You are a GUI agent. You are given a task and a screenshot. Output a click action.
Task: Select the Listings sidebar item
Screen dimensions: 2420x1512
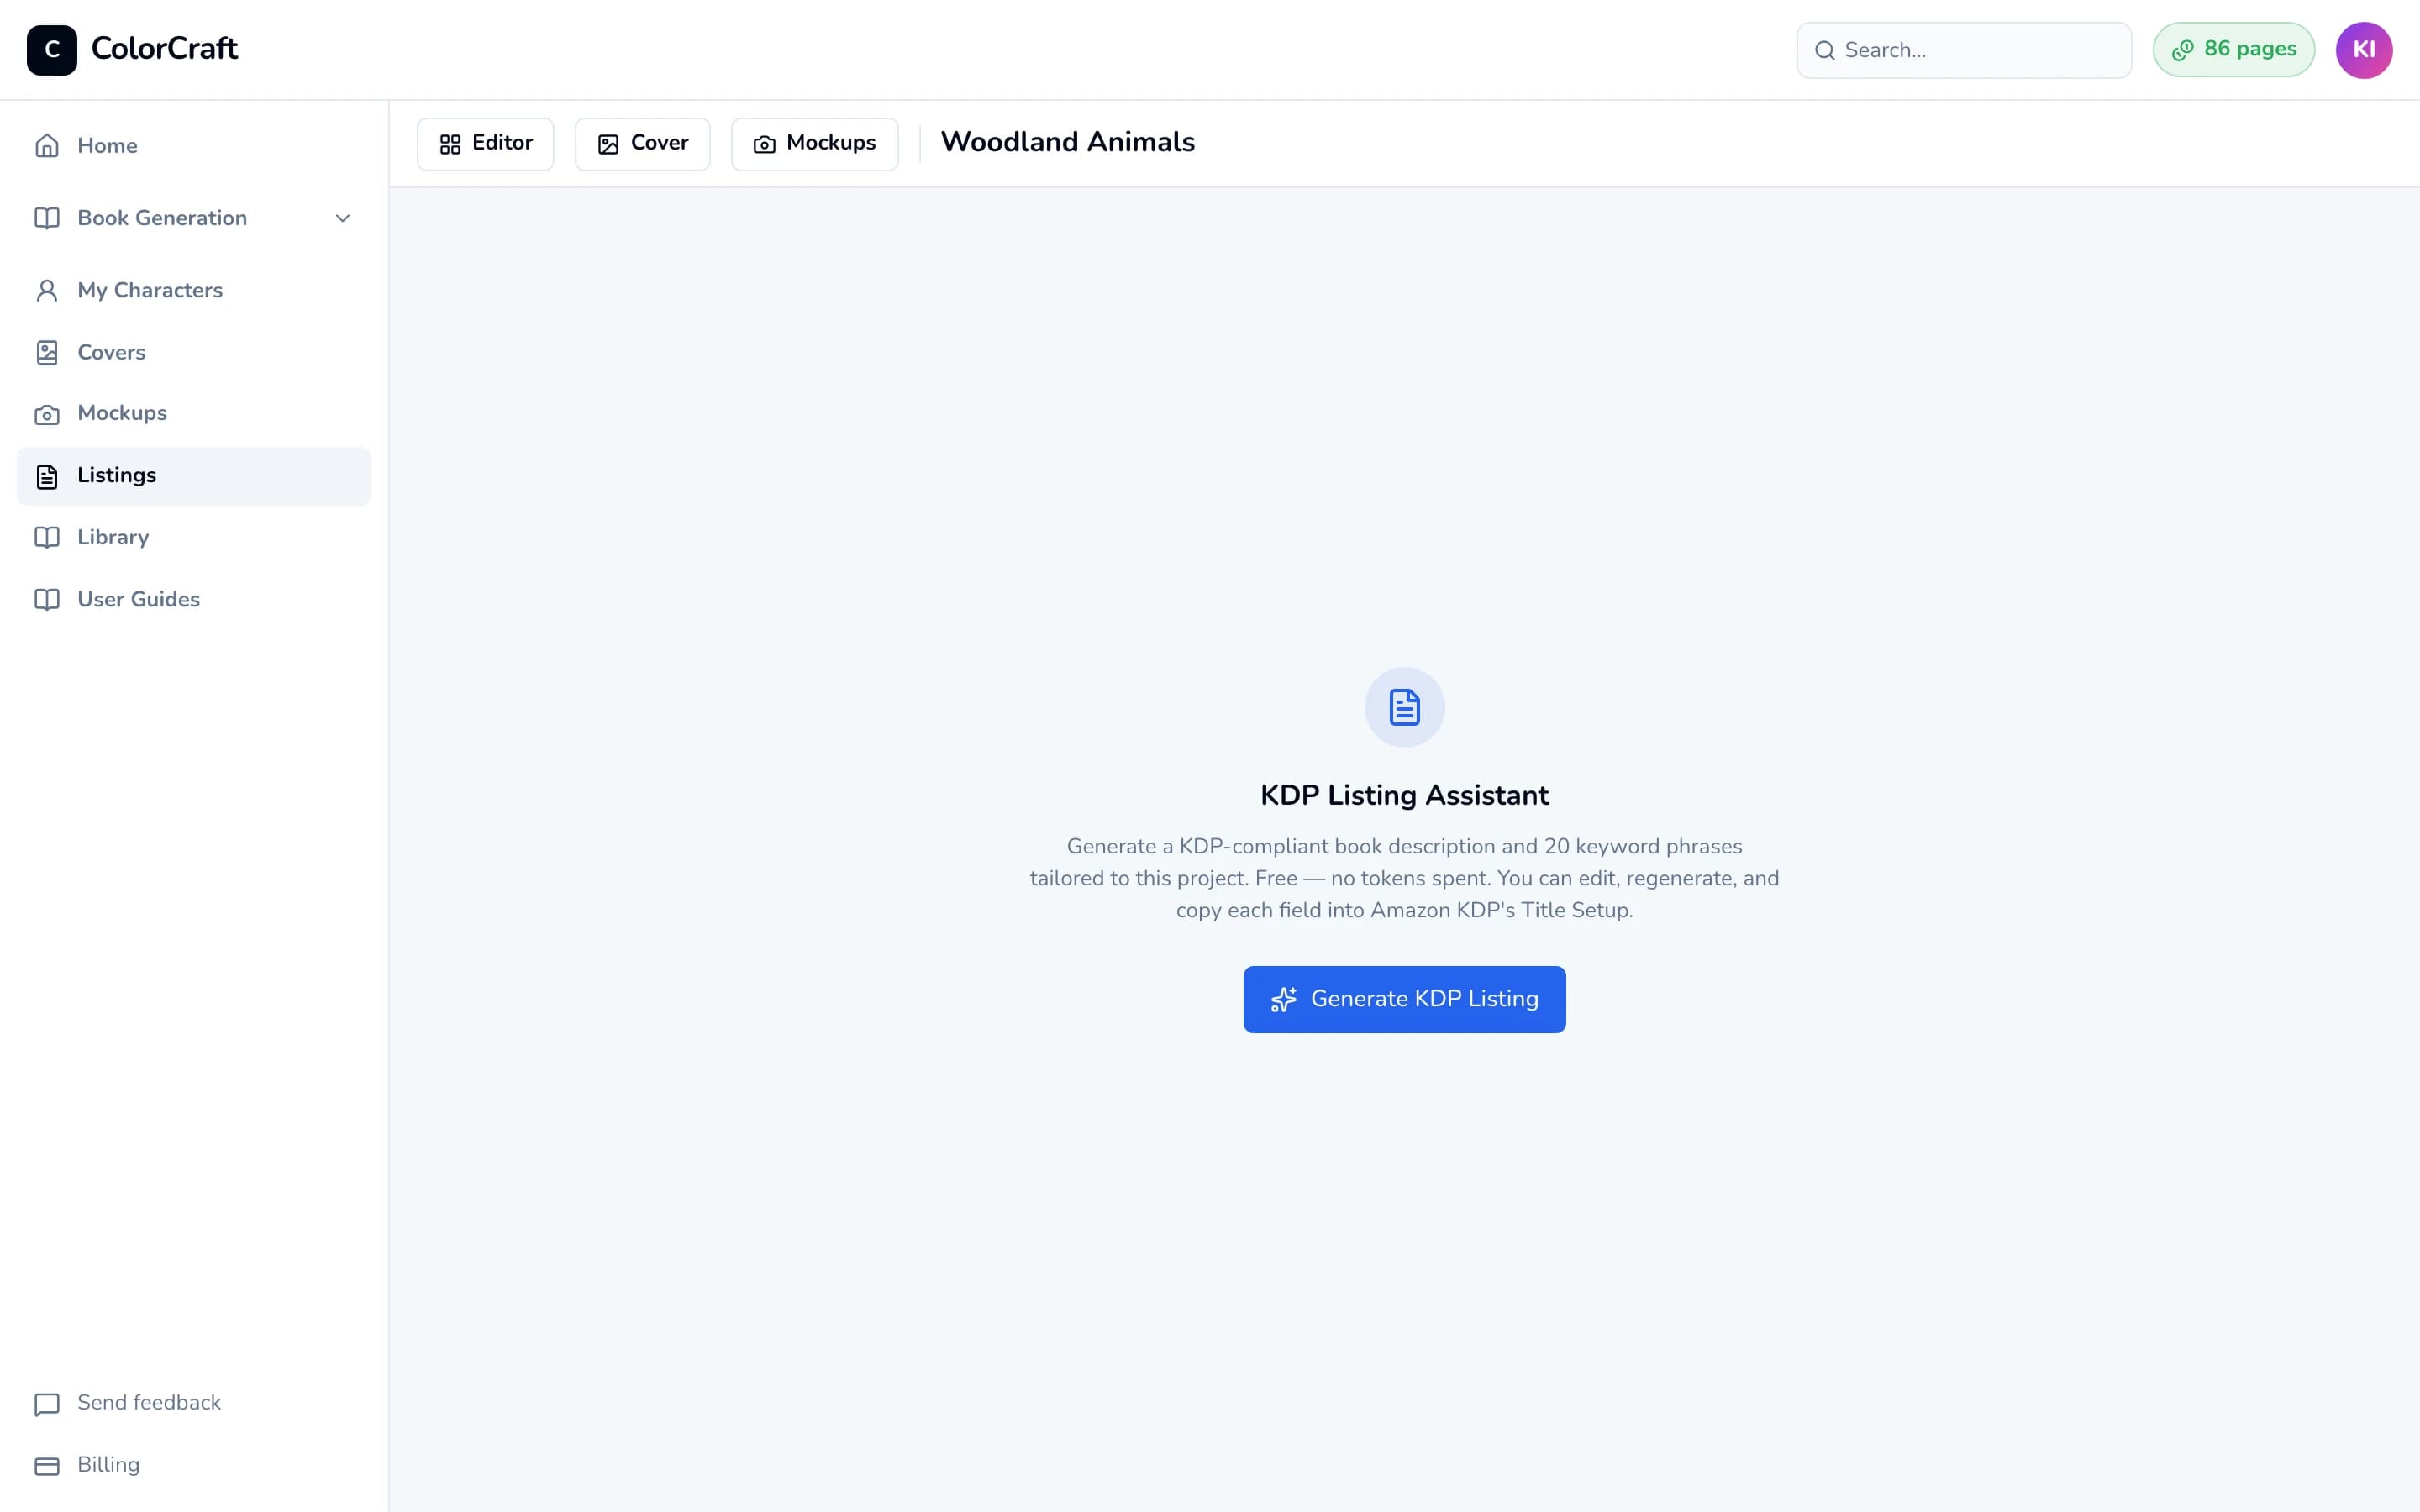pos(194,476)
